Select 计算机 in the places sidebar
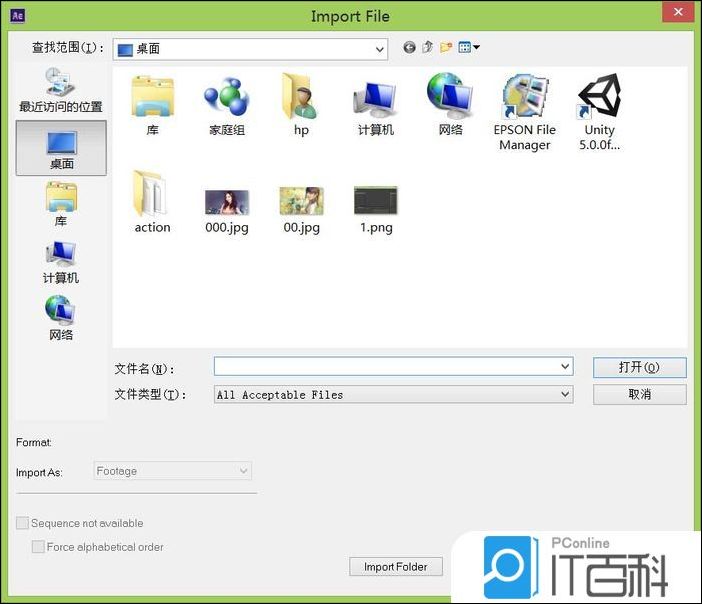The width and height of the screenshot is (702, 604). click(x=61, y=262)
